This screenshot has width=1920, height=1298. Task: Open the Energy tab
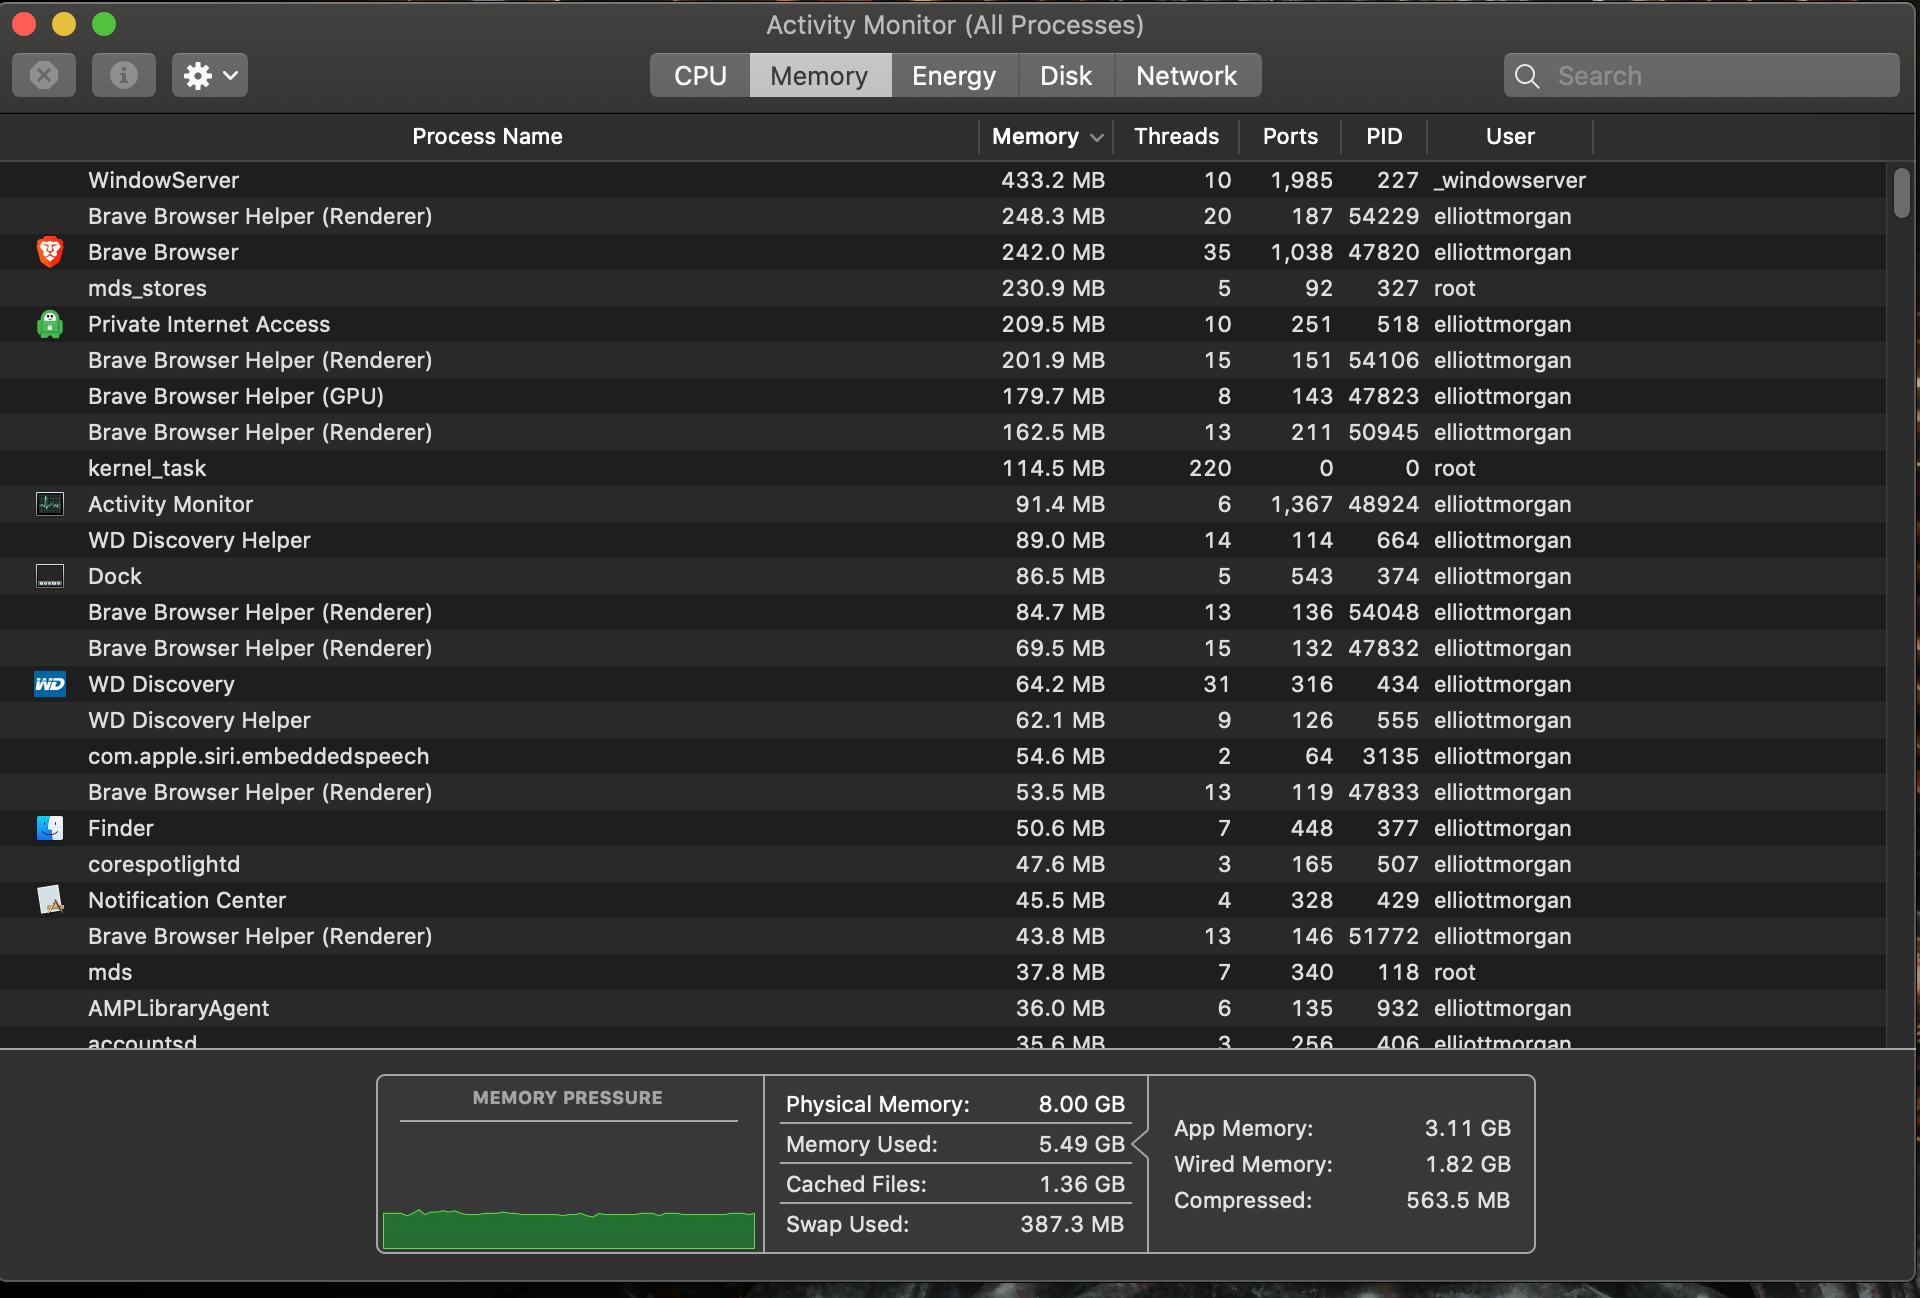954,76
